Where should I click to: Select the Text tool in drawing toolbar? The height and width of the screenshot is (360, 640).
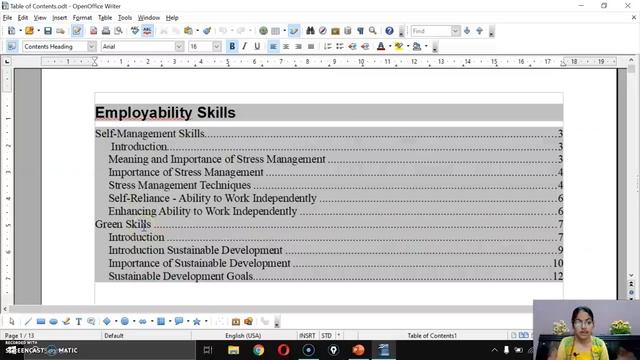[x=78, y=322]
